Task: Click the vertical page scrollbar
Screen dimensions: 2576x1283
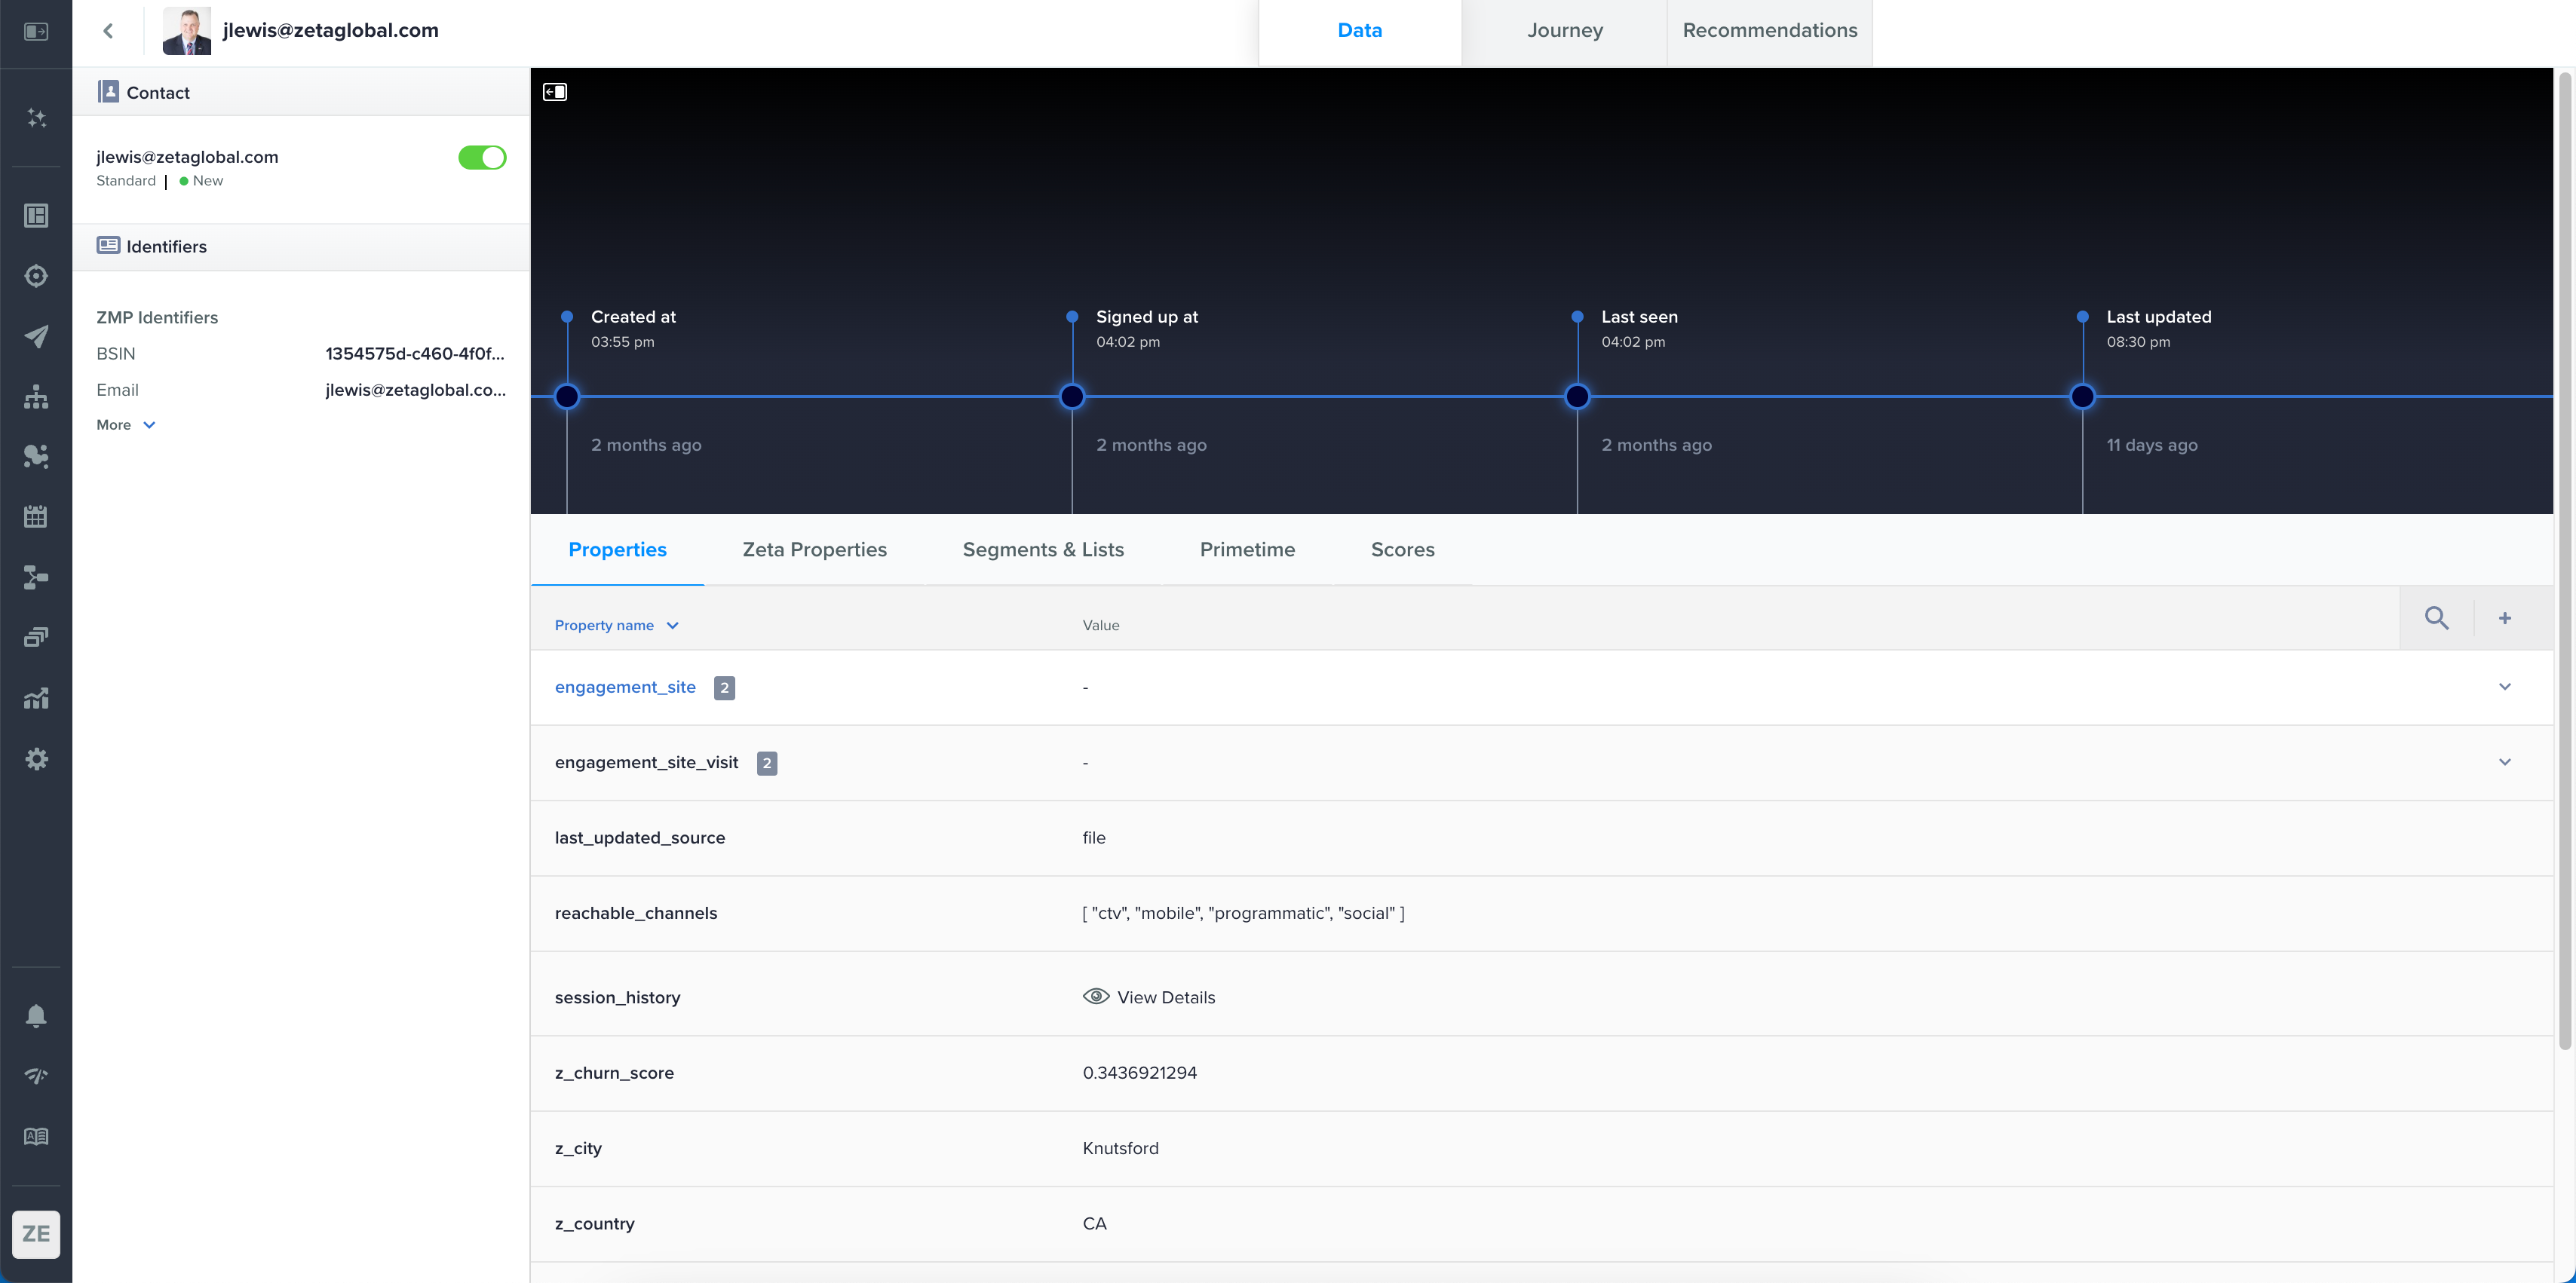Action: coord(2564,560)
